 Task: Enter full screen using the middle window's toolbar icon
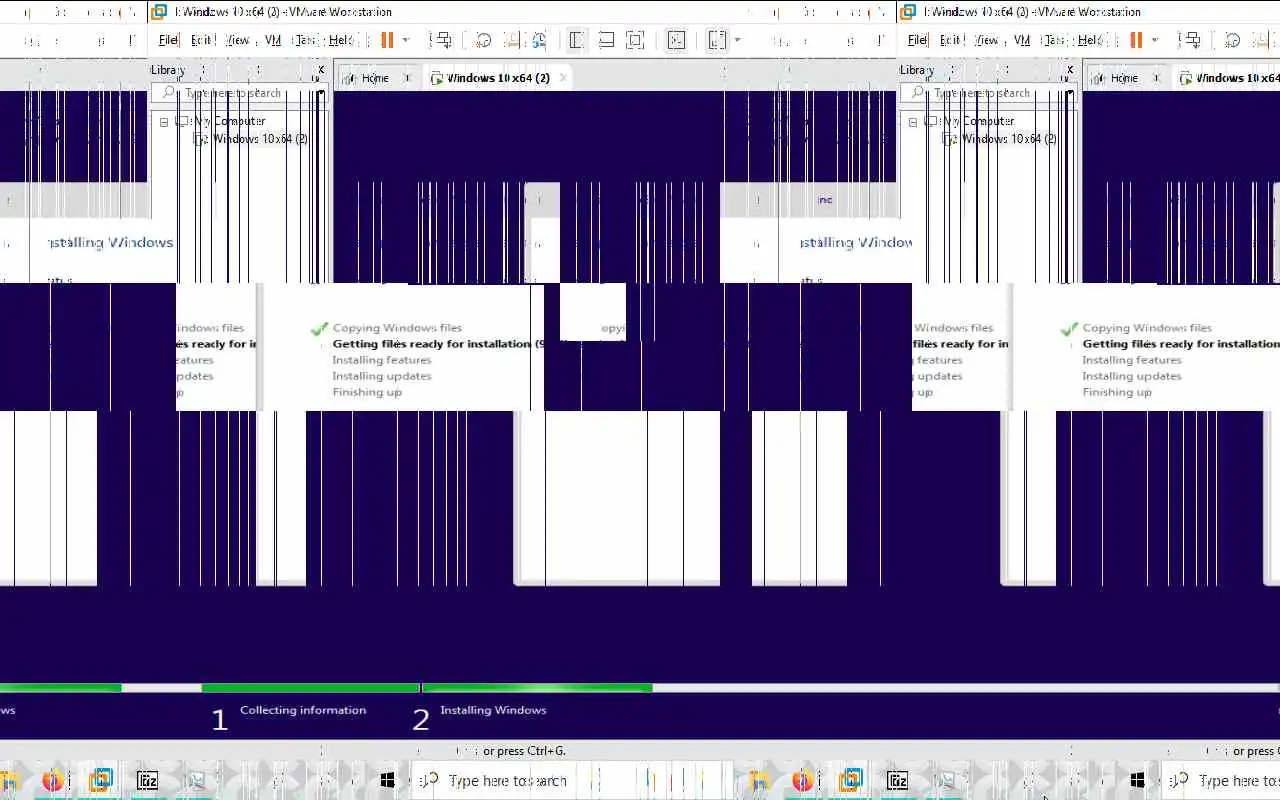(x=635, y=40)
